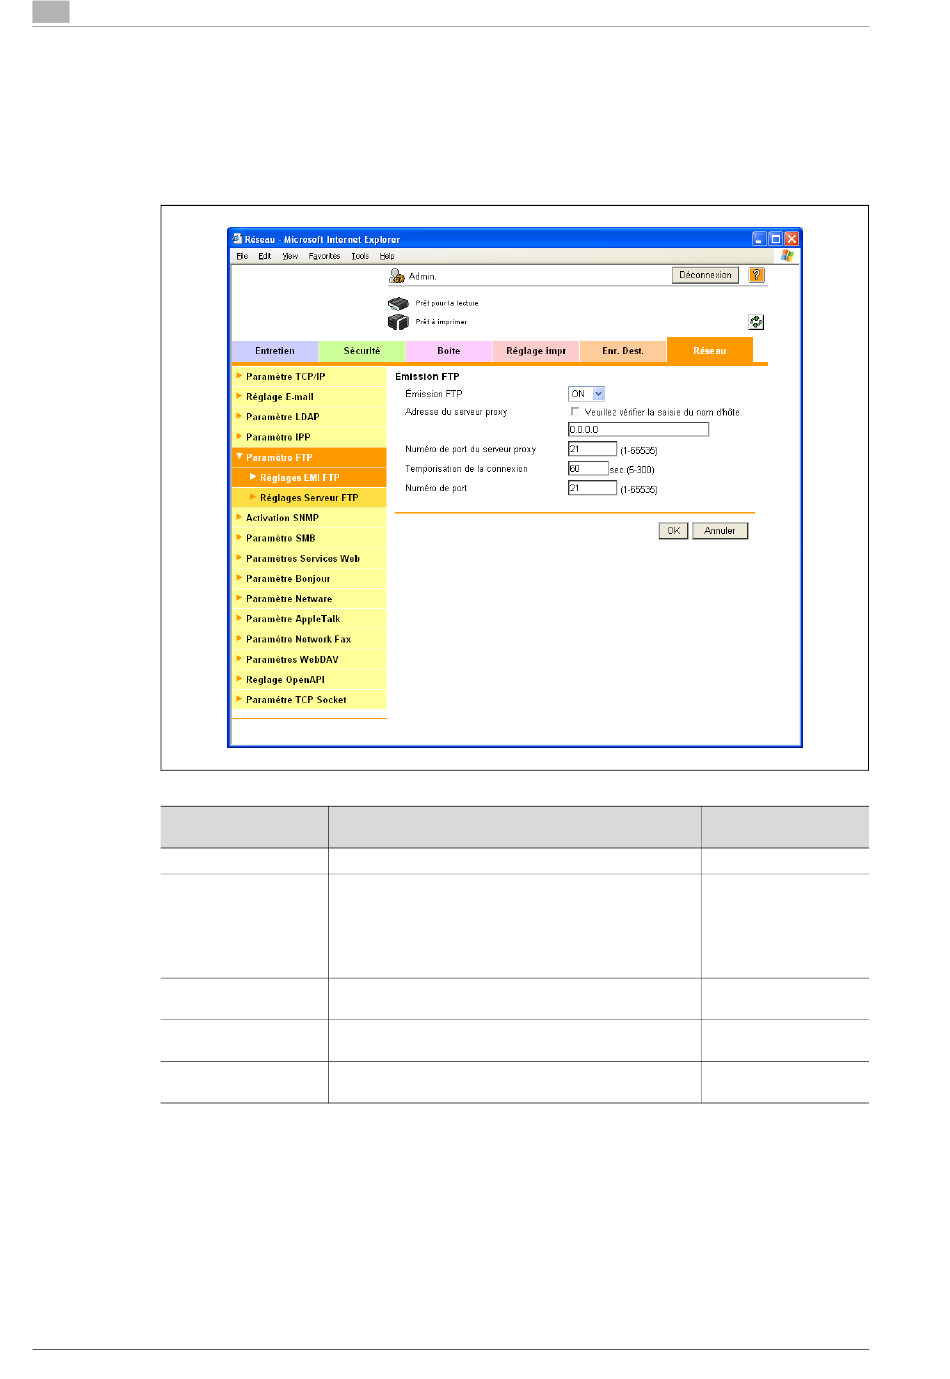Maximize the Internet Explorer window
Viewport: 950px width, 1379px height.
coord(775,239)
